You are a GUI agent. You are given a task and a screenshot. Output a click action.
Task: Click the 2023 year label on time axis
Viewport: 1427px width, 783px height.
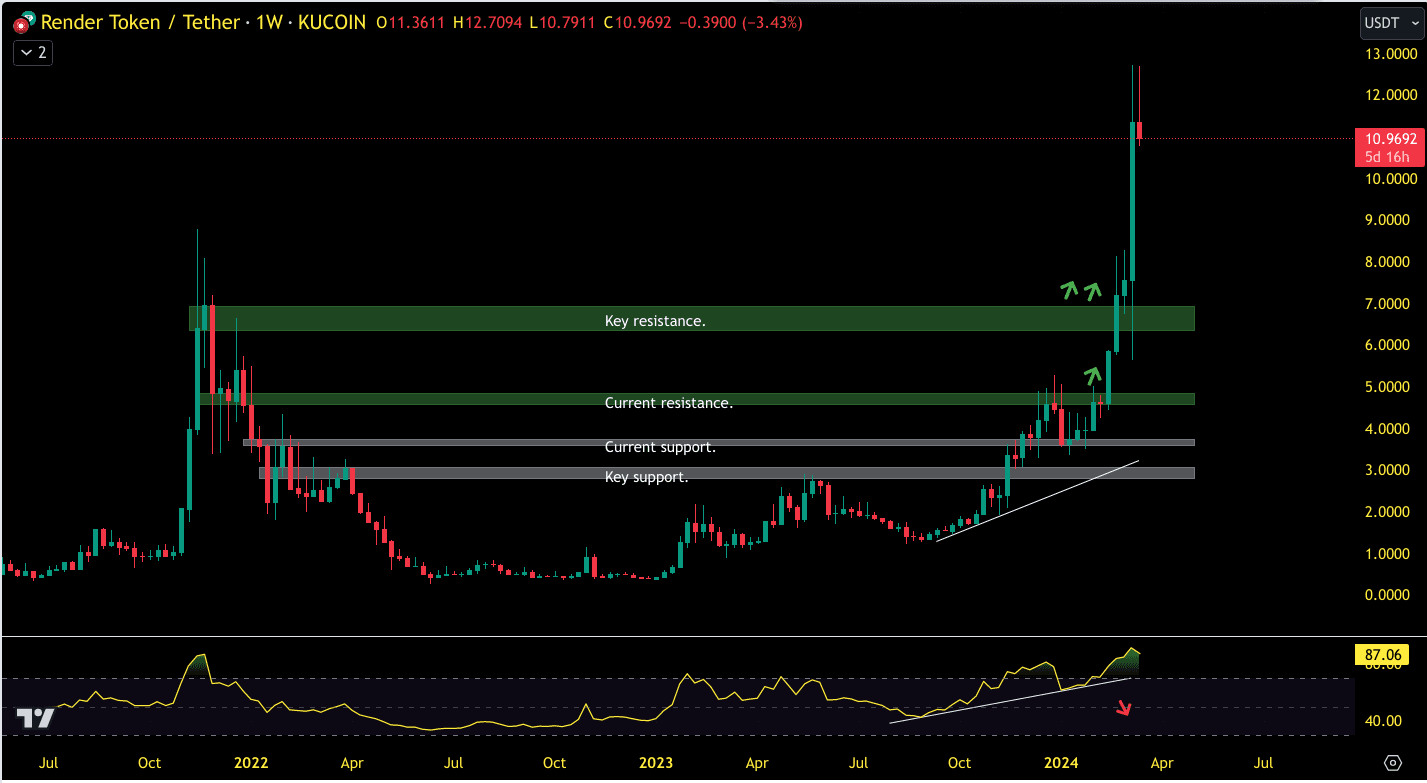pos(655,763)
